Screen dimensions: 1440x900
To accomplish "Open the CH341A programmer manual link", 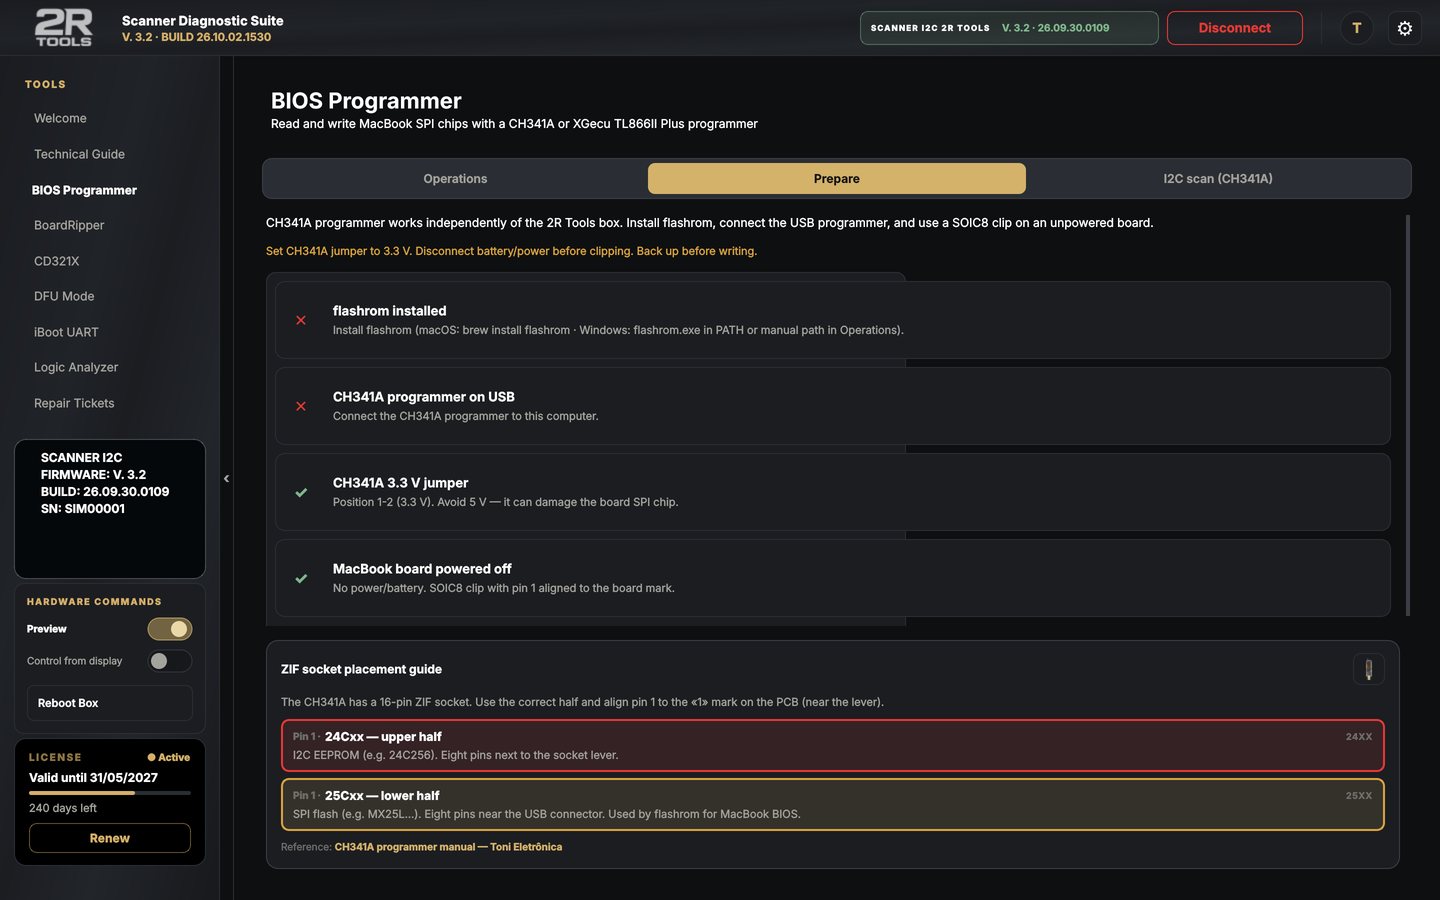I will 448,847.
